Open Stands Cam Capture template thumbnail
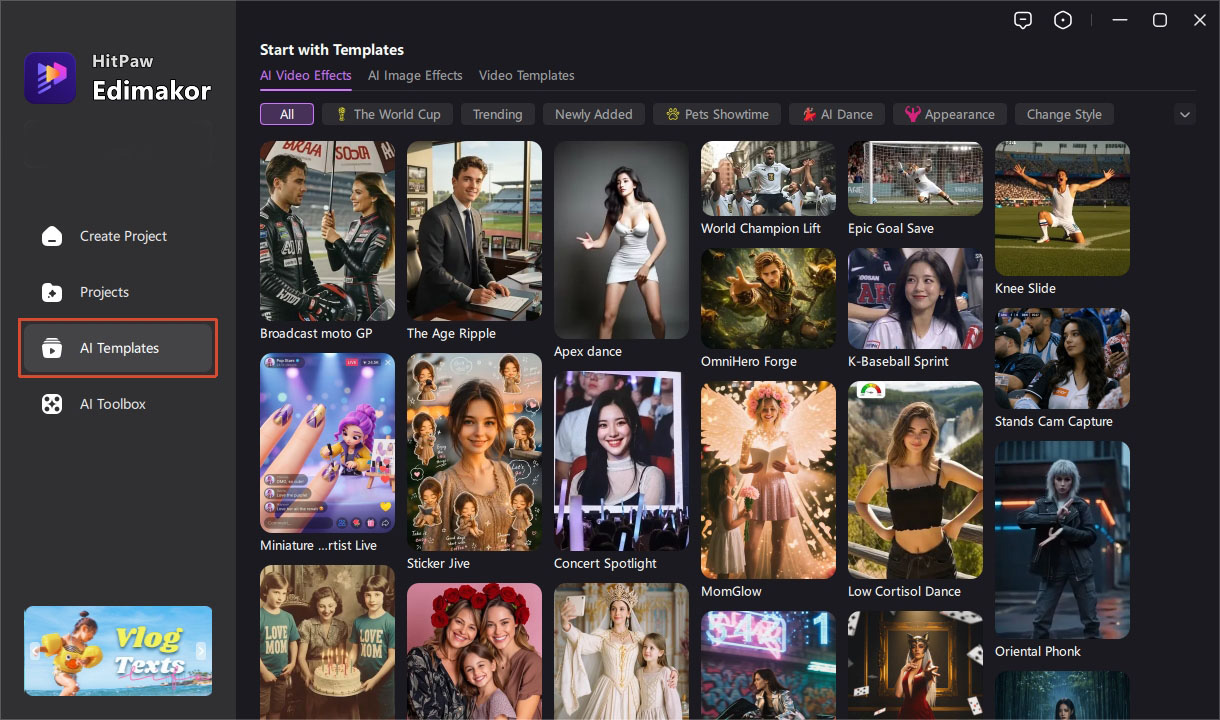This screenshot has width=1220, height=720. (1062, 358)
